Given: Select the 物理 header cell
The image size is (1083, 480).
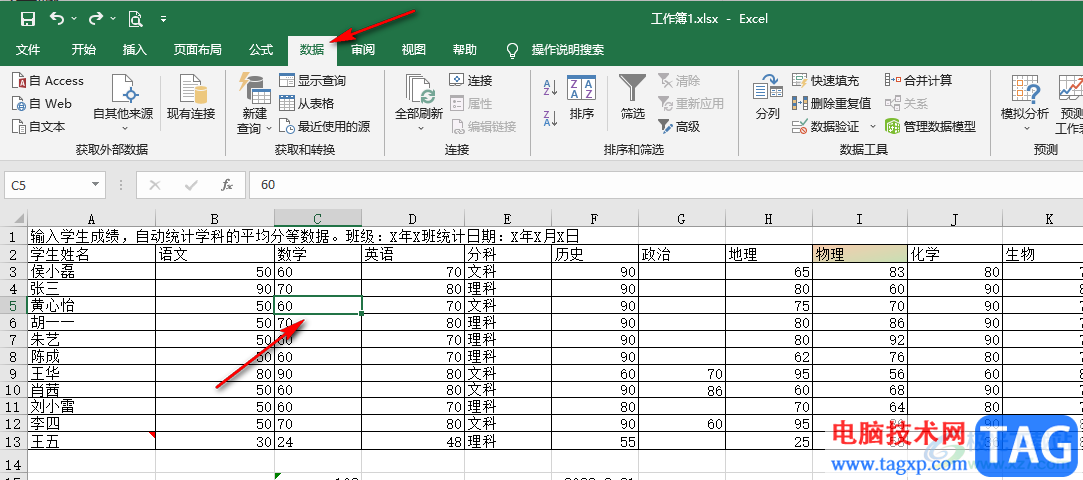Looking at the screenshot, I should point(860,254).
